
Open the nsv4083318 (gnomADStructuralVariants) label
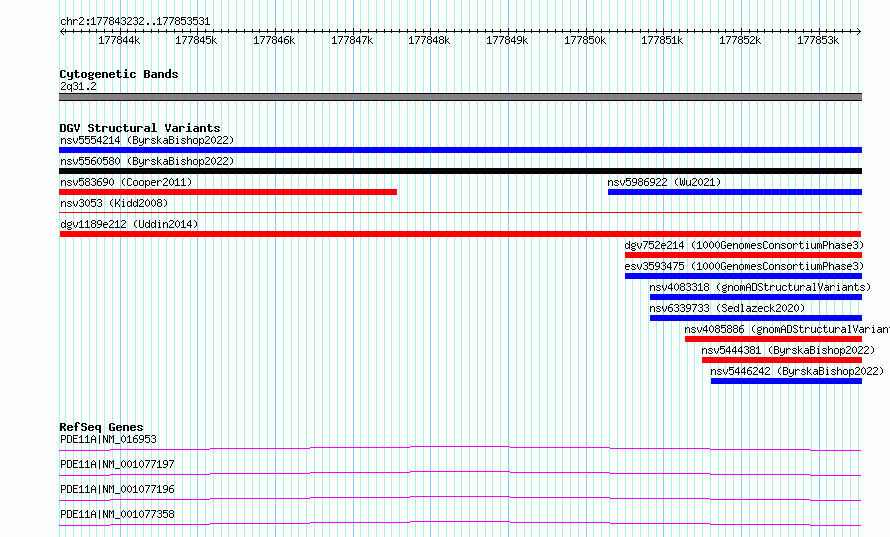(x=760, y=287)
